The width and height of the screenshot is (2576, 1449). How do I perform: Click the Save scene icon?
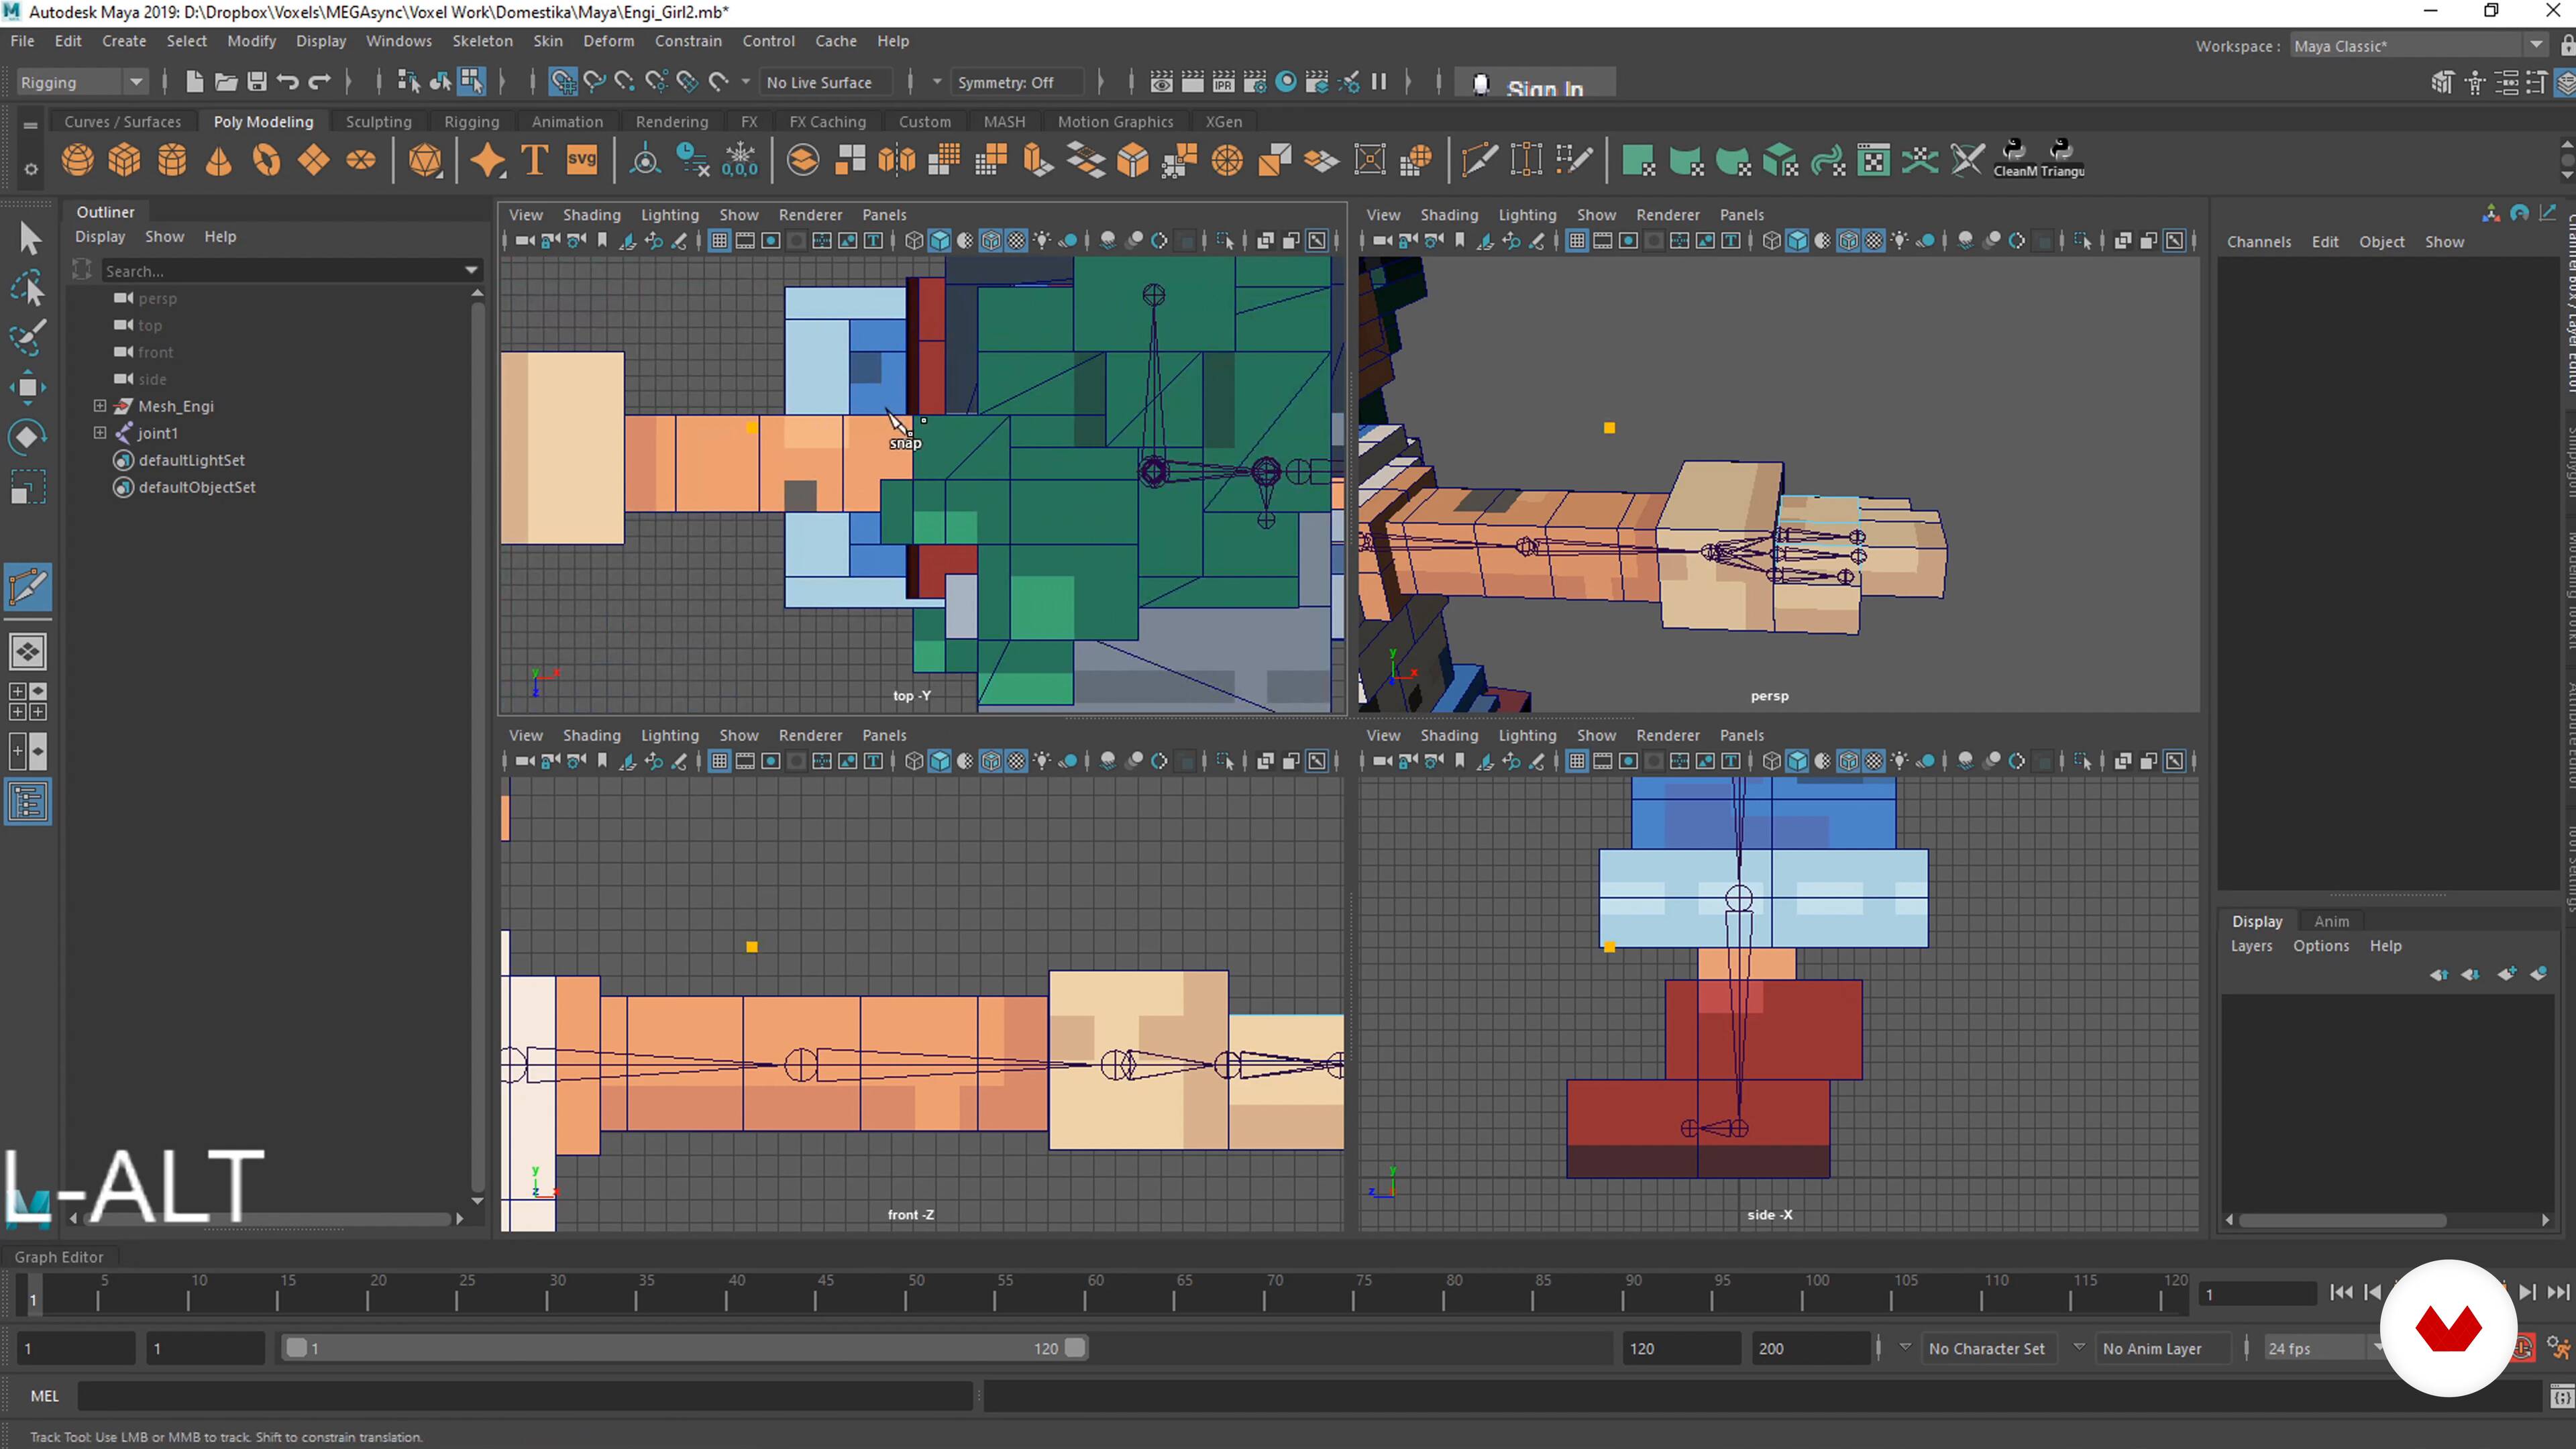[257, 82]
